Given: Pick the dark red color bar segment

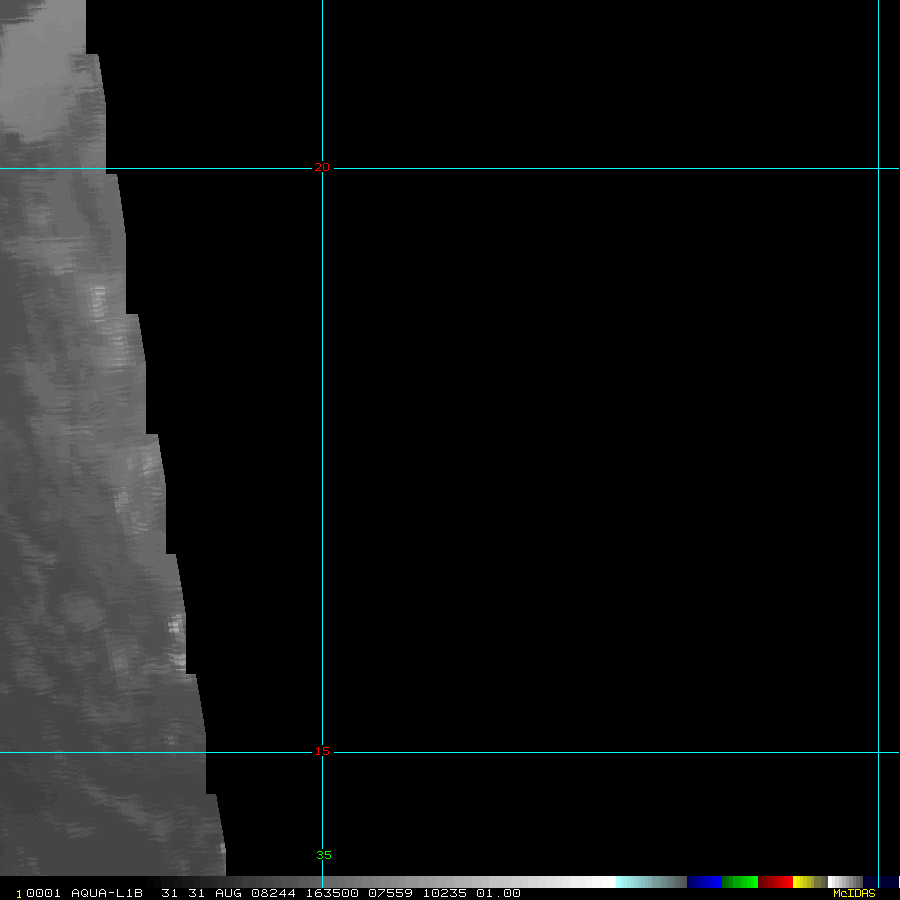Looking at the screenshot, I should [x=775, y=882].
